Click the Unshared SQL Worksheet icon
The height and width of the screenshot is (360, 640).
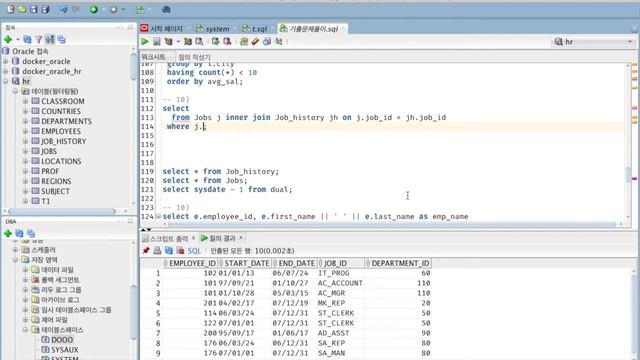click(x=244, y=41)
